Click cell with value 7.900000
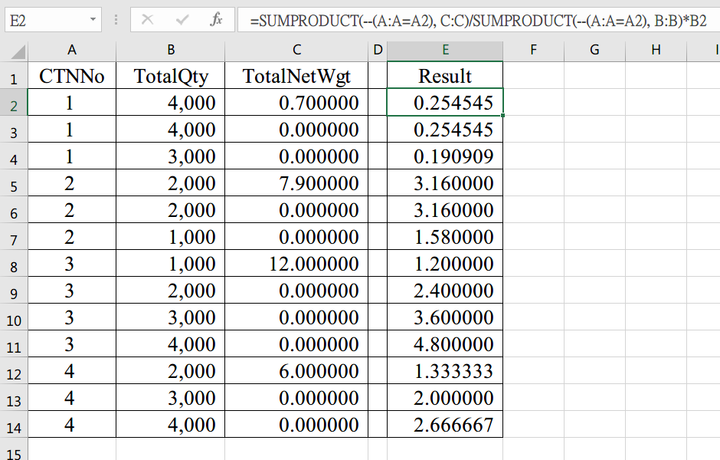The height and width of the screenshot is (460, 720). tap(297, 183)
